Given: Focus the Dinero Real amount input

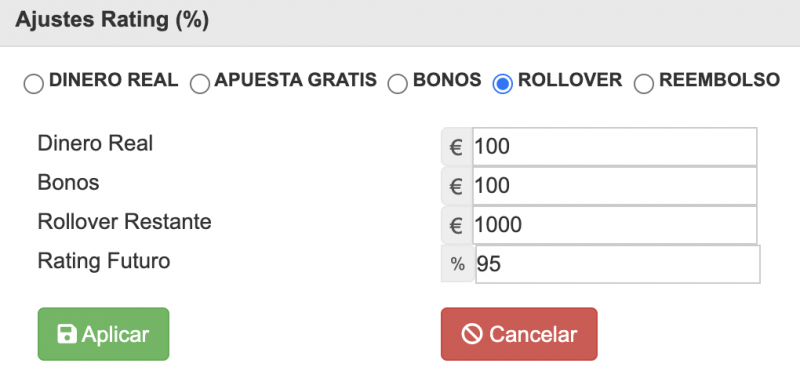Looking at the screenshot, I should point(614,147).
